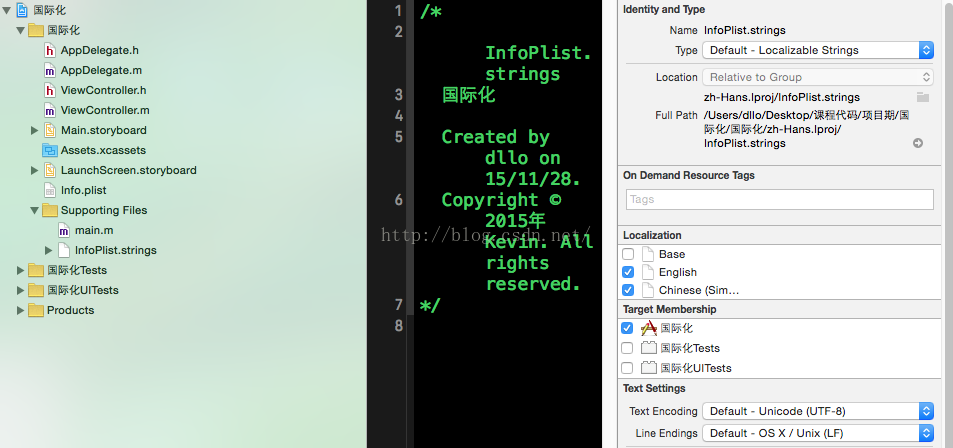Select the Assets.xcassets file name
Viewport: 953px width, 448px height.
coord(103,150)
